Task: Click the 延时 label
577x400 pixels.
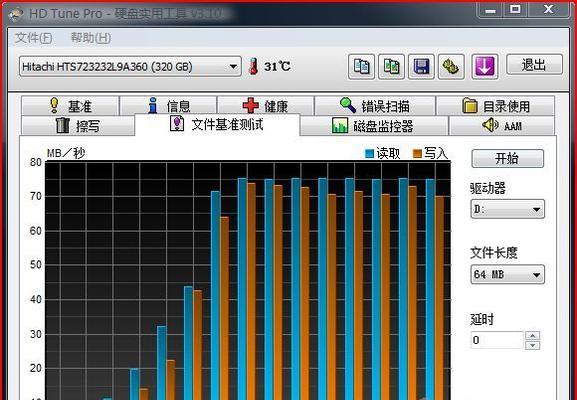Action: [x=482, y=319]
